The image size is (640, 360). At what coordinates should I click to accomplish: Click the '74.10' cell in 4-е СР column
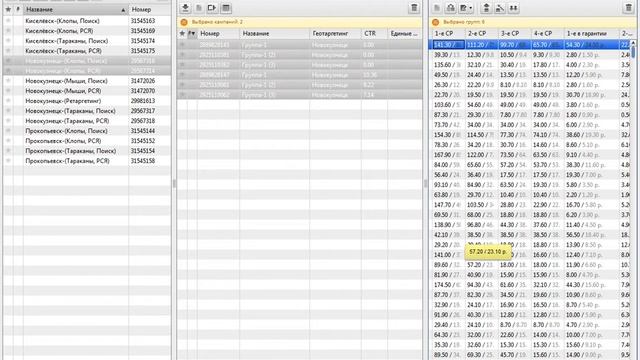(548, 135)
